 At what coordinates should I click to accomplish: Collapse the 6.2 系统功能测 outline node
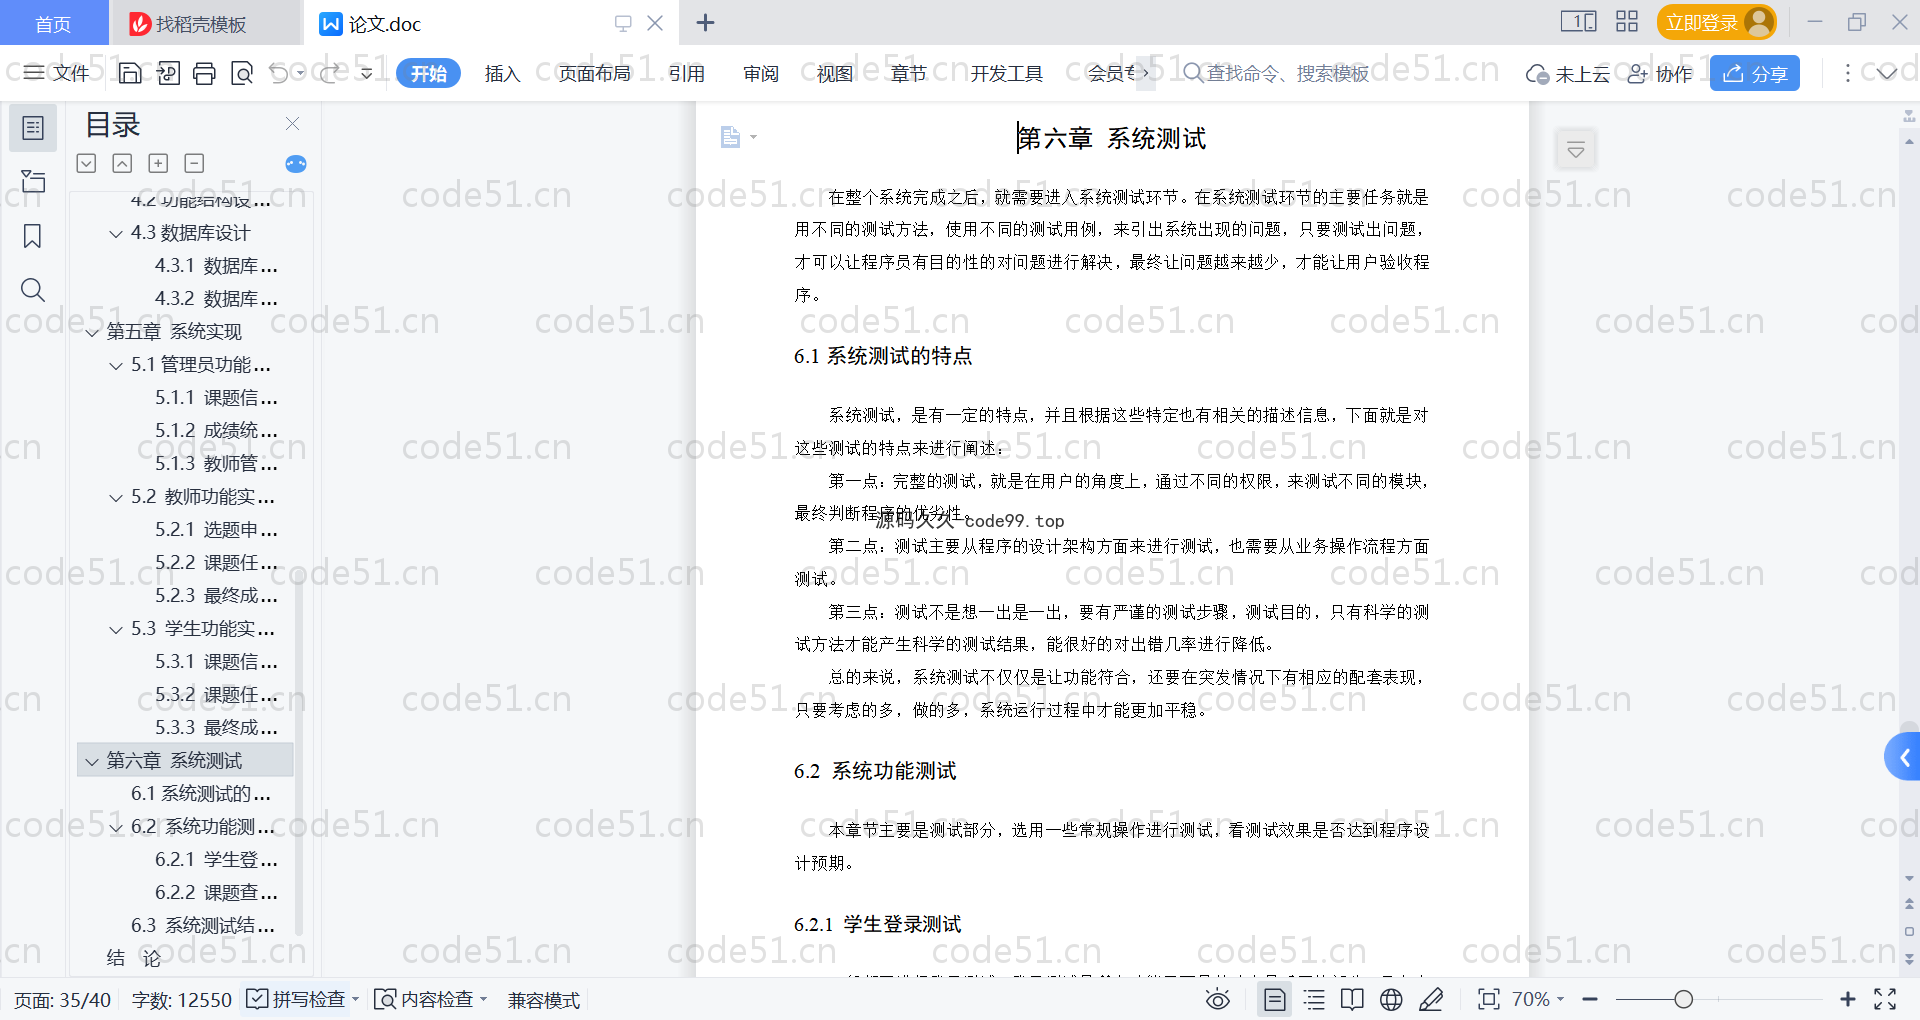point(116,828)
